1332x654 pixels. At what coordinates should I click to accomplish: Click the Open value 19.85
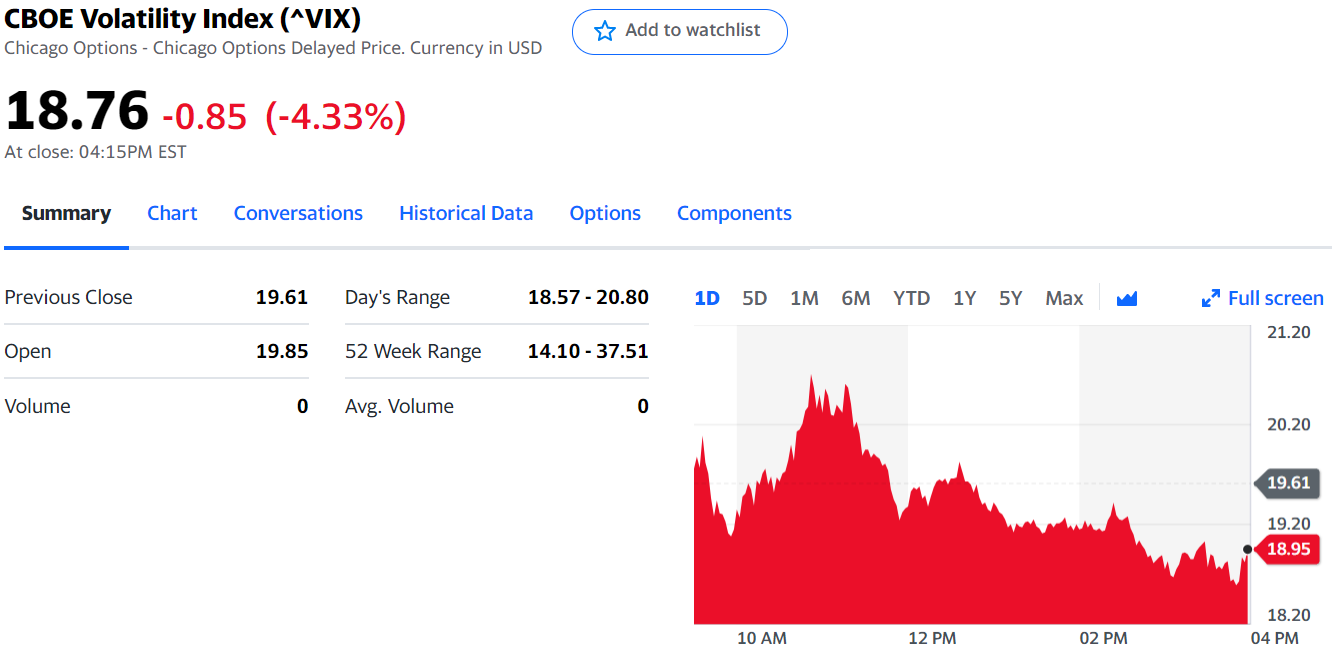[282, 351]
